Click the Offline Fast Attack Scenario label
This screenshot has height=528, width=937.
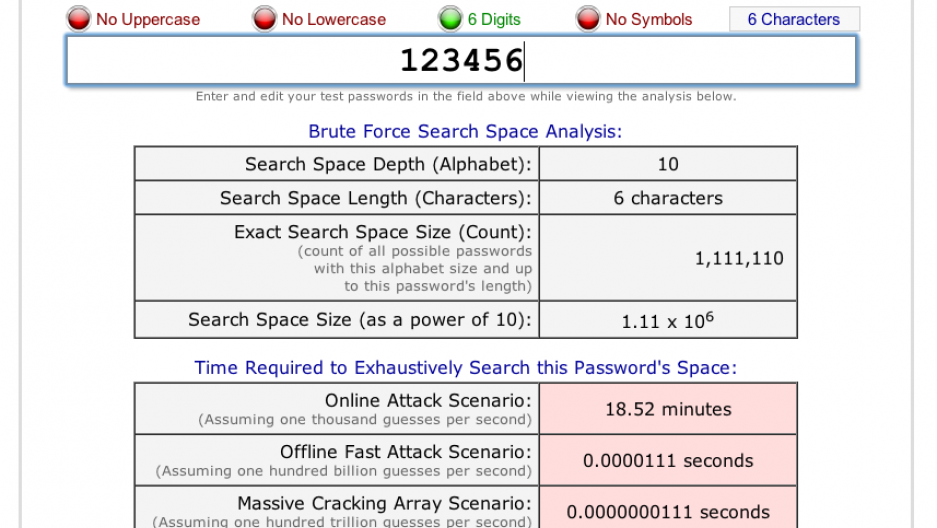click(x=405, y=452)
